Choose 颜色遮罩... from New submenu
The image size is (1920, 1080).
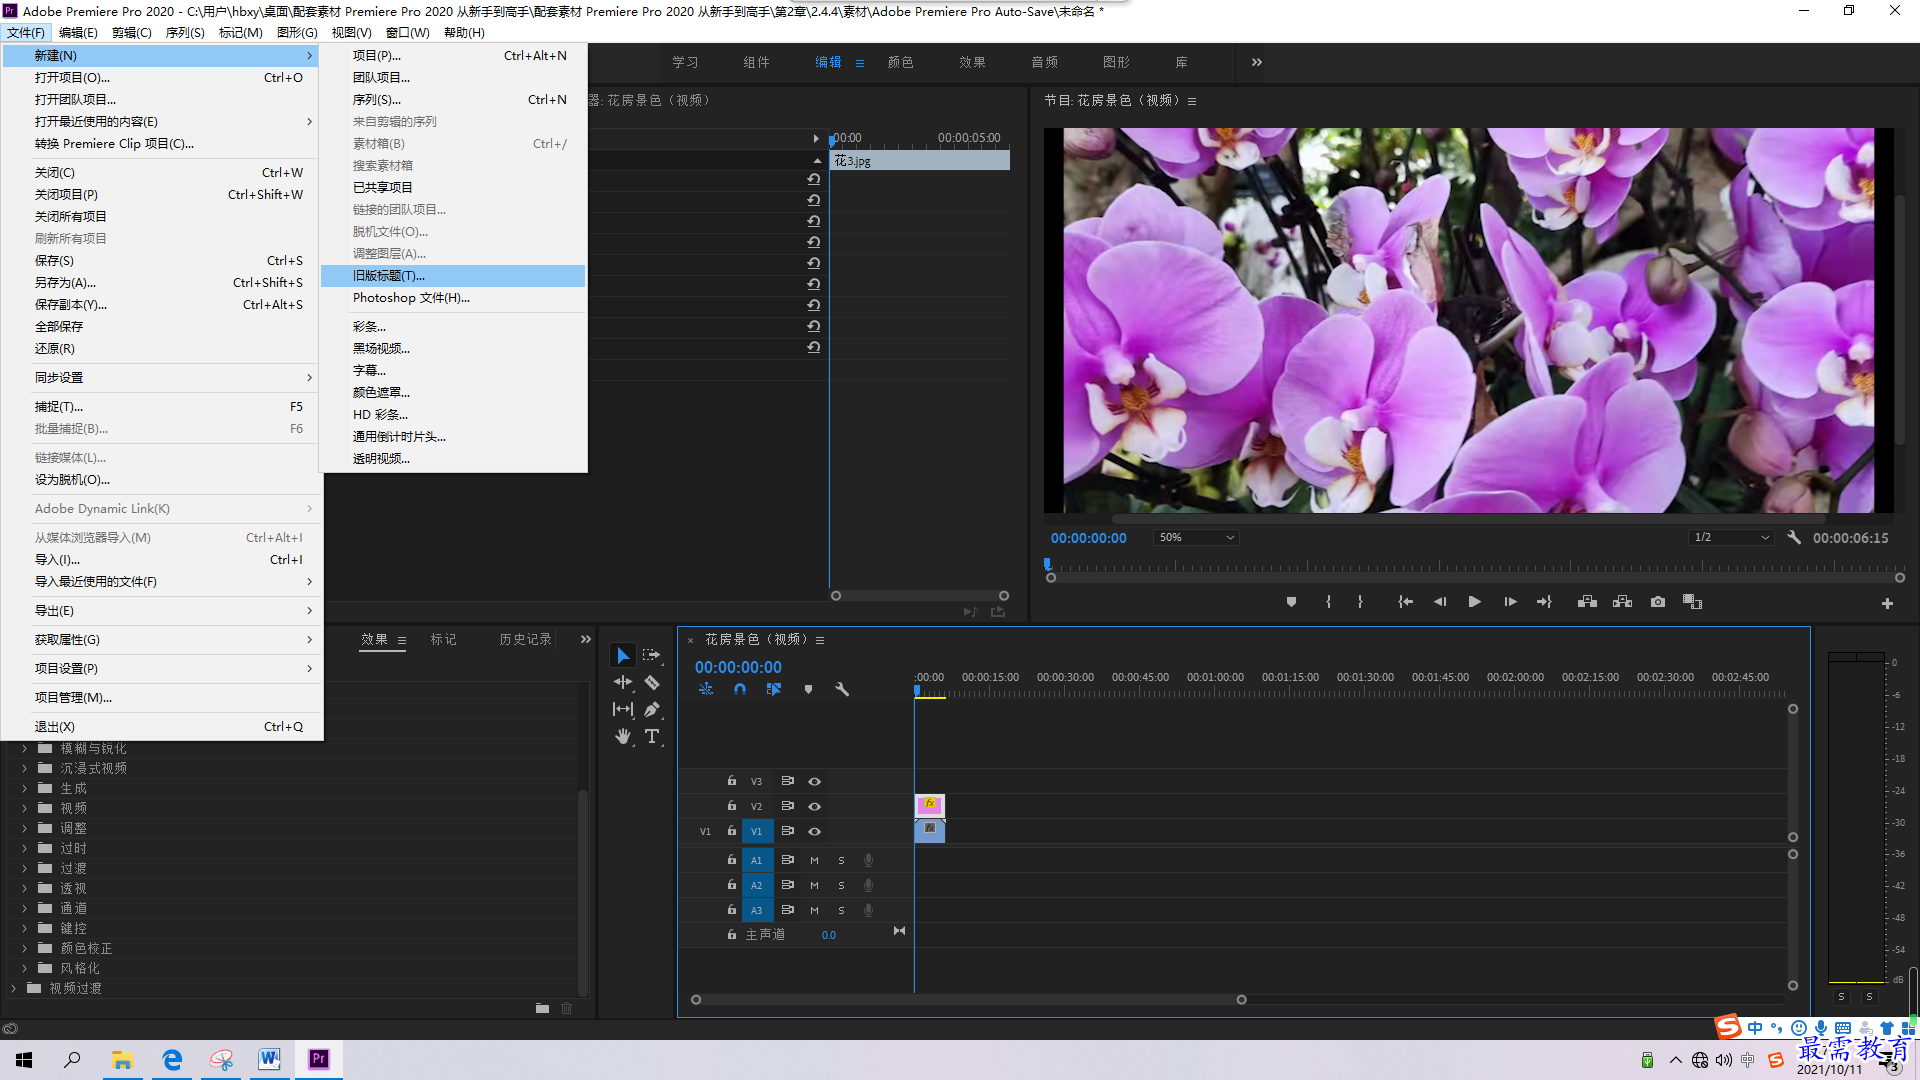point(453,393)
